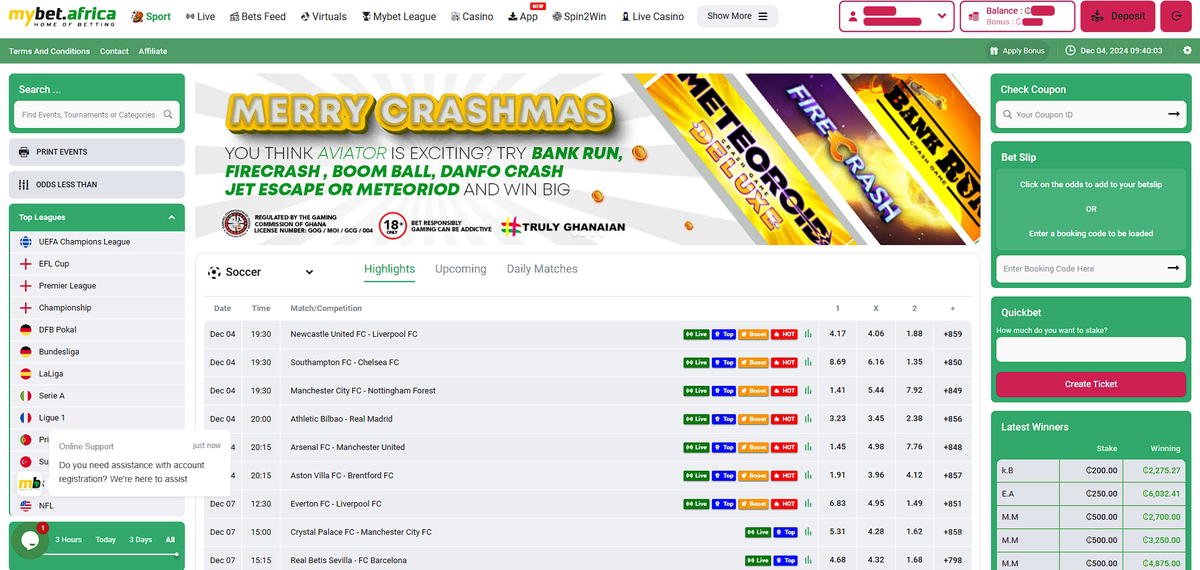1200x570 pixels.
Task: Open the Virtuals section
Action: (322, 17)
